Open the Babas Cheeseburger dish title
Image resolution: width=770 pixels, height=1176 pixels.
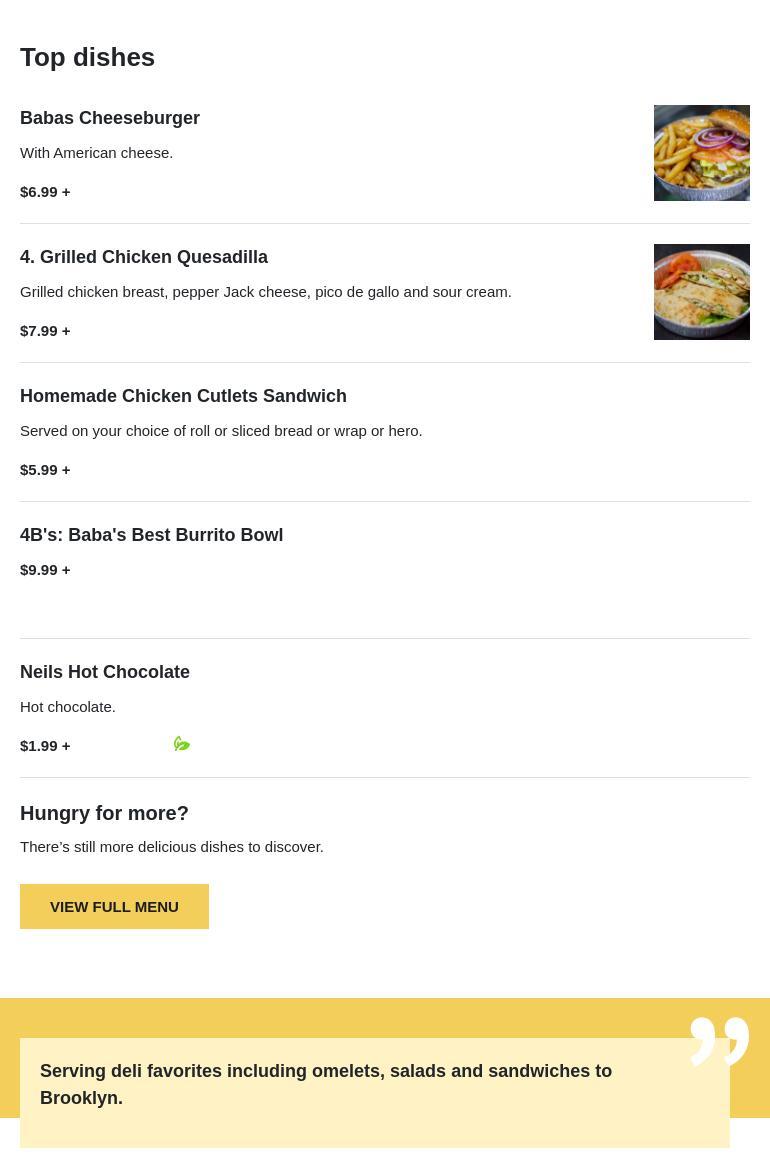[x=110, y=118]
